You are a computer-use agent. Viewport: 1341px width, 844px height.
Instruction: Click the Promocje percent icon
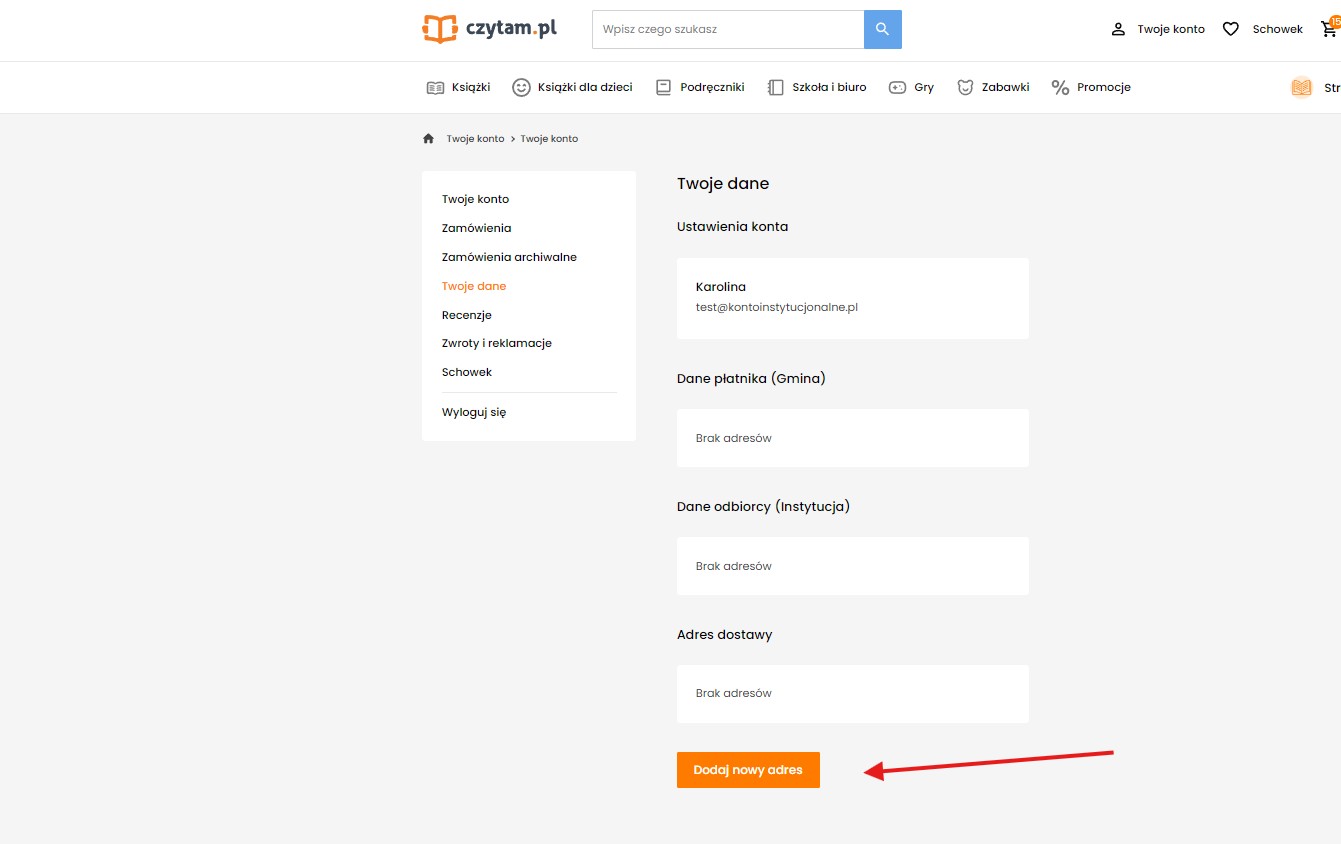pyautogui.click(x=1061, y=87)
